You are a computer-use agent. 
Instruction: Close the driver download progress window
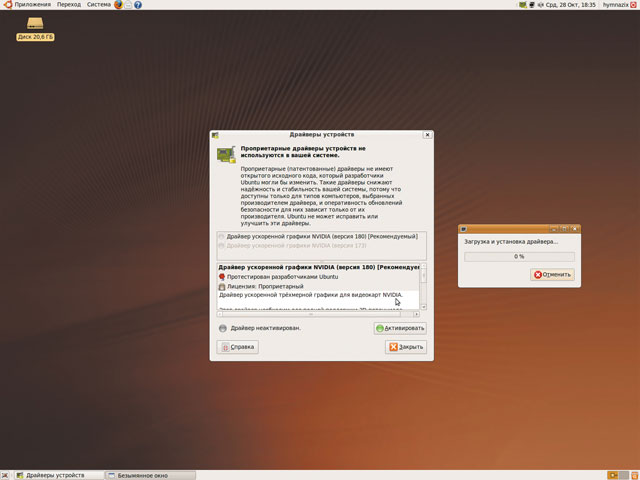click(575, 229)
